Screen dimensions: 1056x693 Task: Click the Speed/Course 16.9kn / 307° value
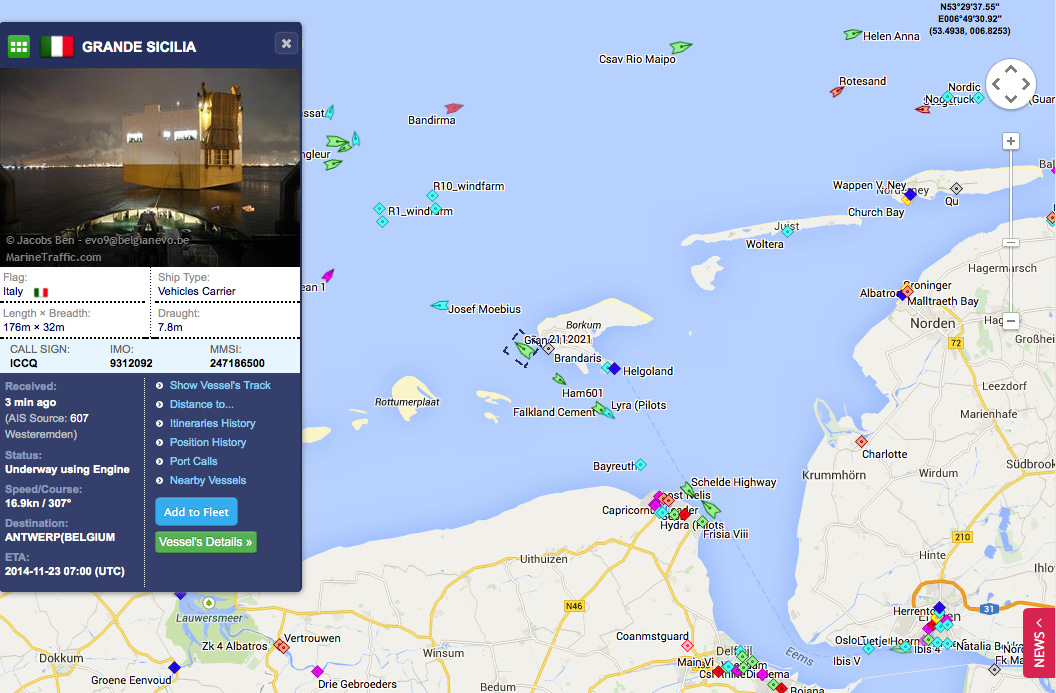pyautogui.click(x=38, y=503)
